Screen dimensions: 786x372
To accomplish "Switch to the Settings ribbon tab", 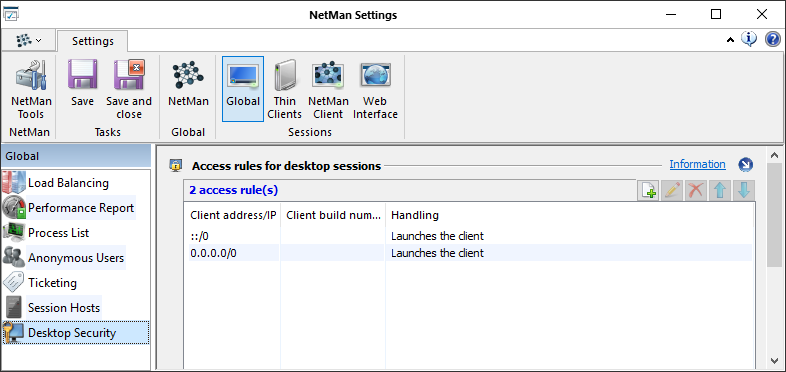I will coord(93,41).
